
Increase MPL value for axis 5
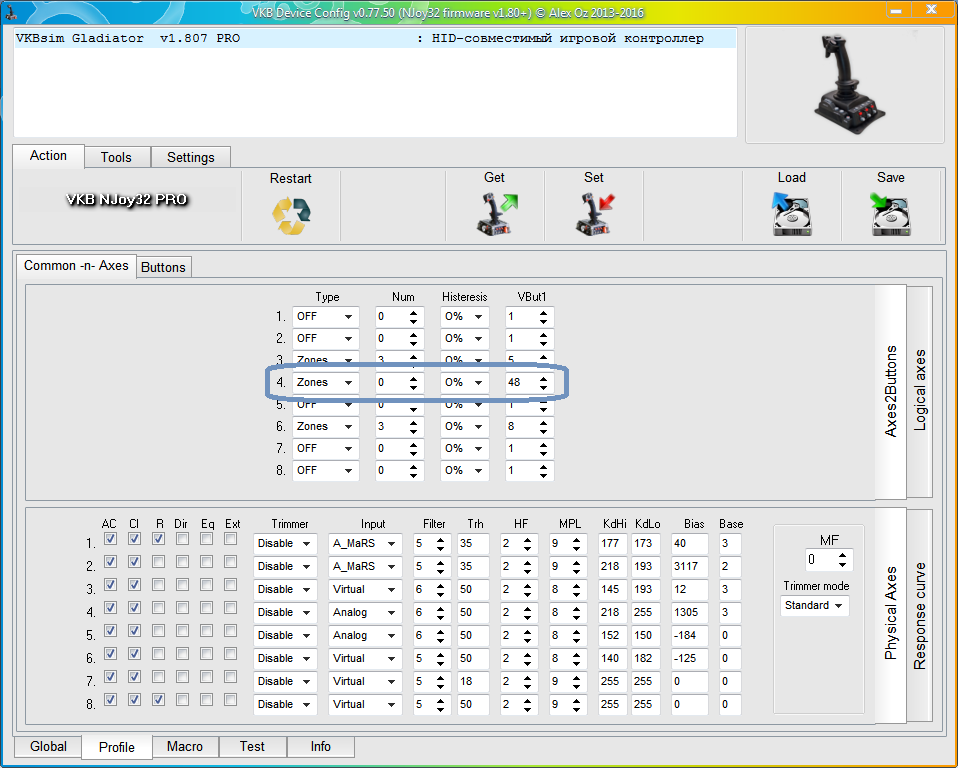576,632
